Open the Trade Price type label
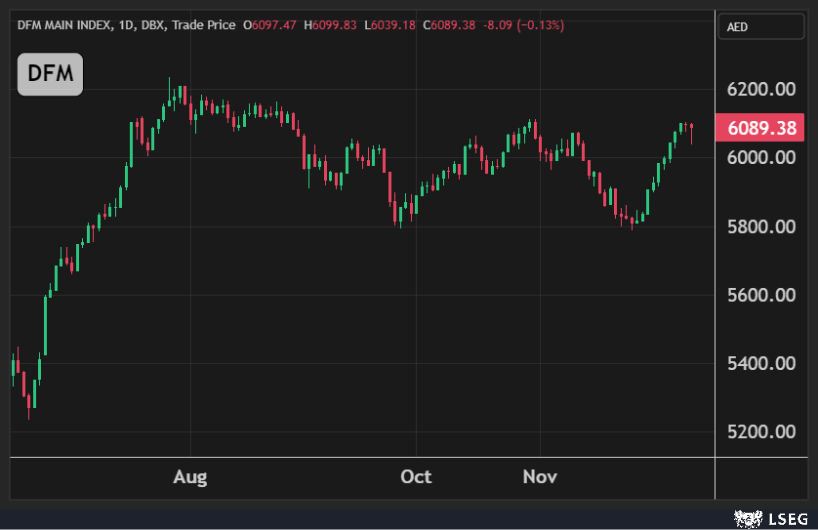818x530 pixels. click(x=204, y=24)
